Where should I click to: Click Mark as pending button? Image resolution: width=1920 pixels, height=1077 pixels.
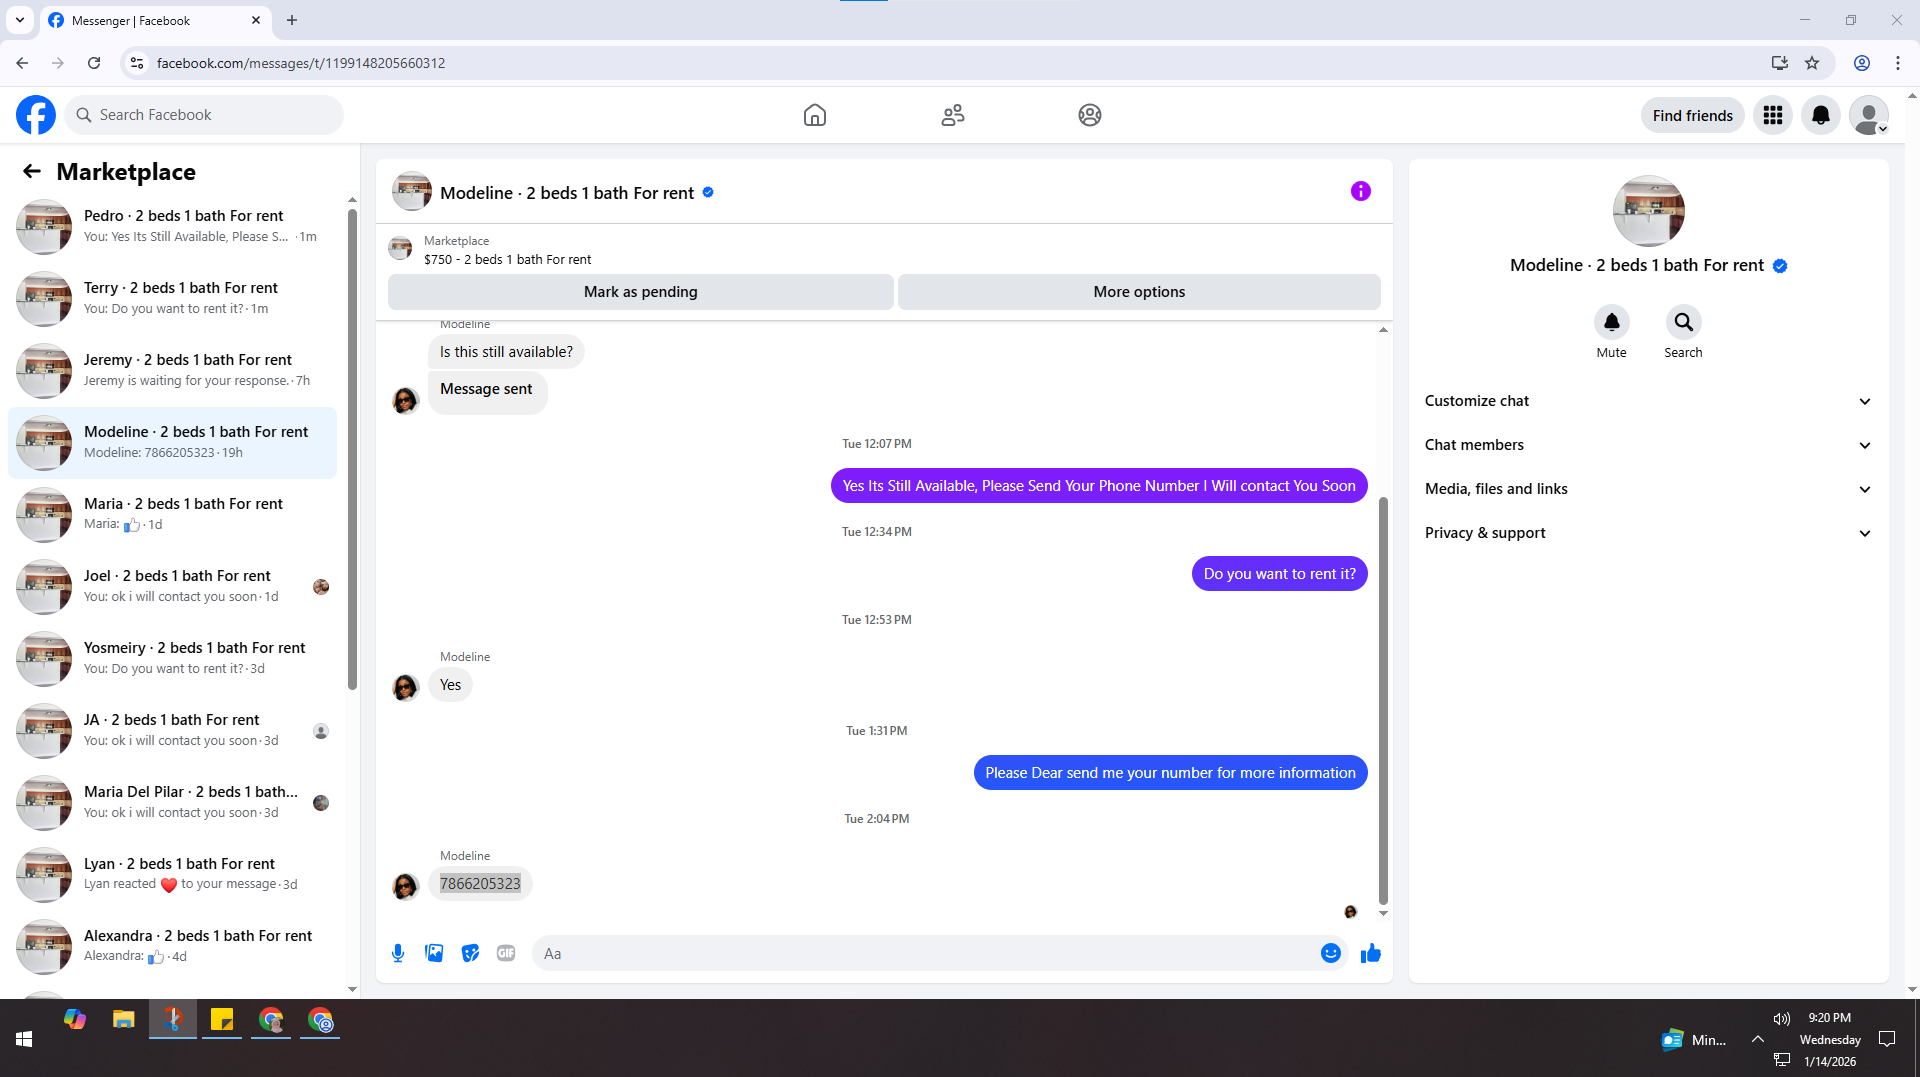[x=641, y=292]
